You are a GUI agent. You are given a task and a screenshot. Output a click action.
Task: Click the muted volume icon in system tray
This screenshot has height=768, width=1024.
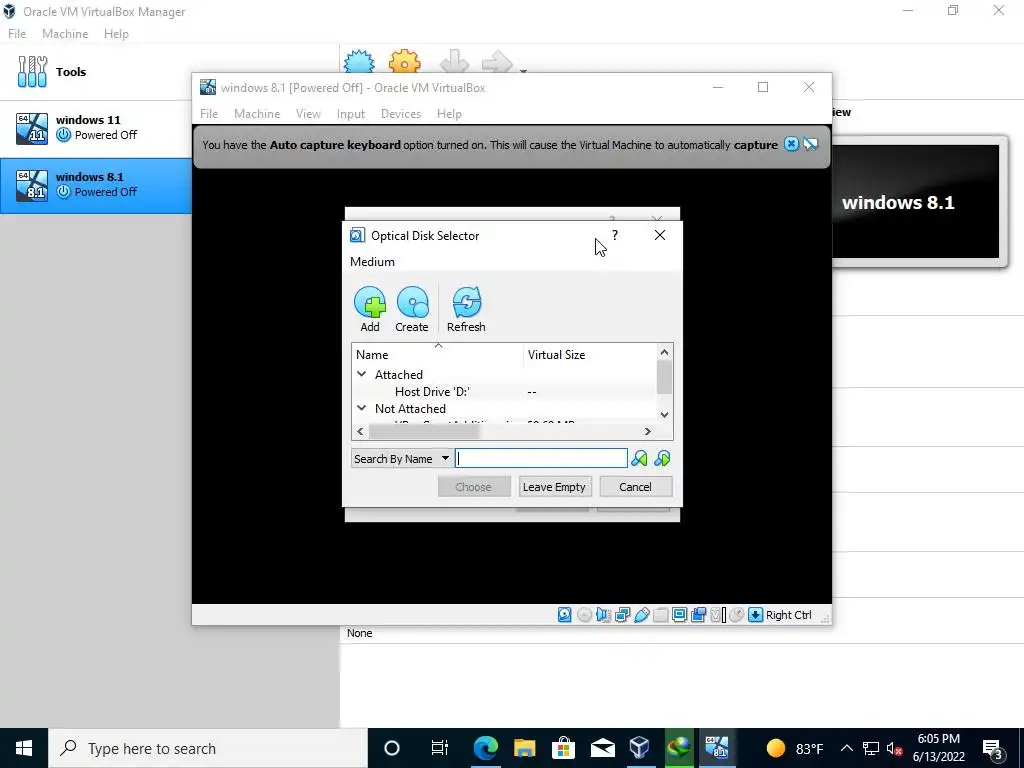(895, 748)
